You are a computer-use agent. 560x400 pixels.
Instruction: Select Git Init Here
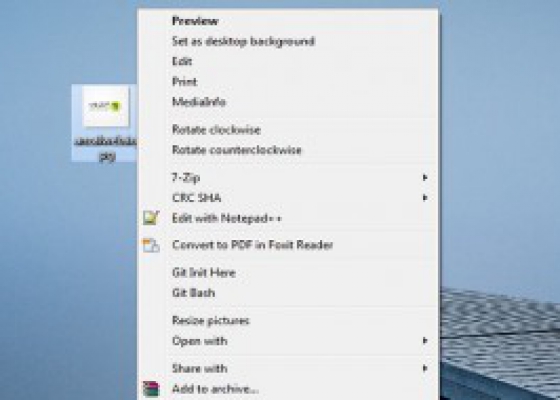click(204, 273)
